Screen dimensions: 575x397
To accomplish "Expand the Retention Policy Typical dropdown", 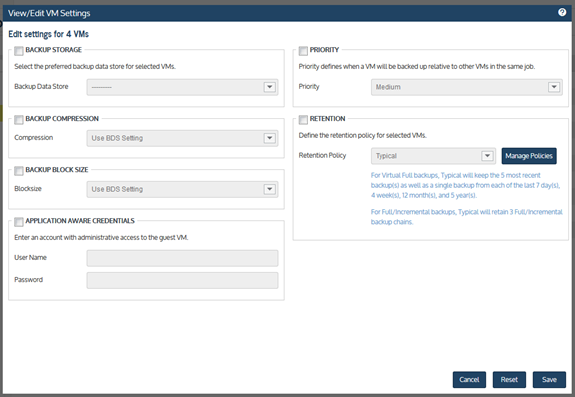I will [433, 156].
